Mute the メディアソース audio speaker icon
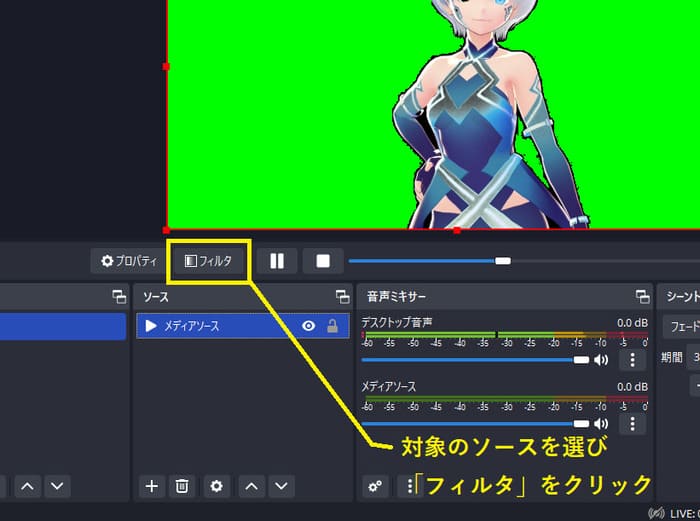700x521 pixels. [601, 424]
